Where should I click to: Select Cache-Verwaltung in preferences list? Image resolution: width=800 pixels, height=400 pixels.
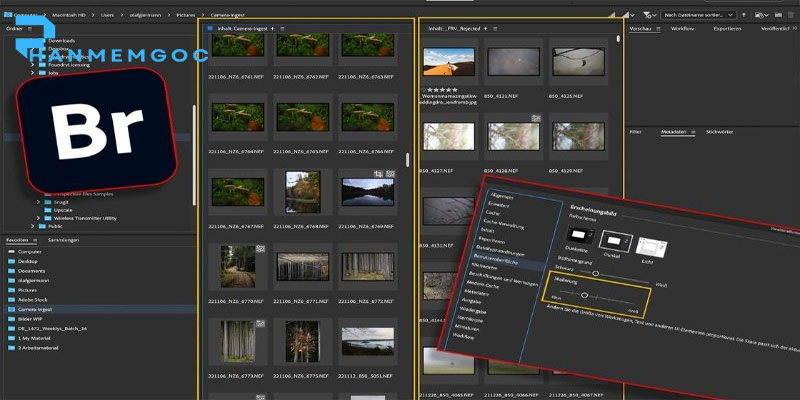(x=504, y=223)
